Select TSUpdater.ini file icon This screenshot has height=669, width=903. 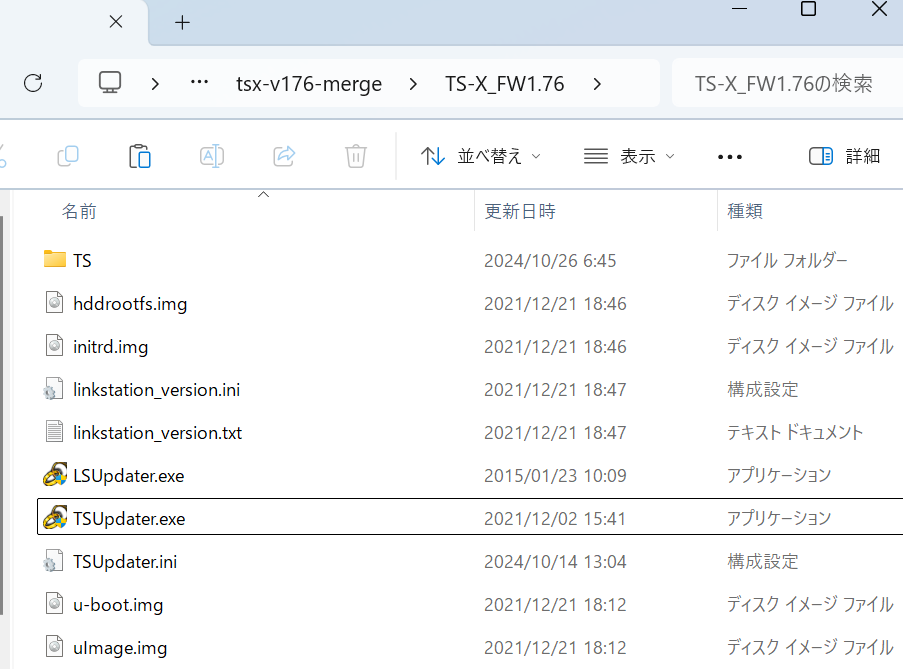tap(54, 561)
